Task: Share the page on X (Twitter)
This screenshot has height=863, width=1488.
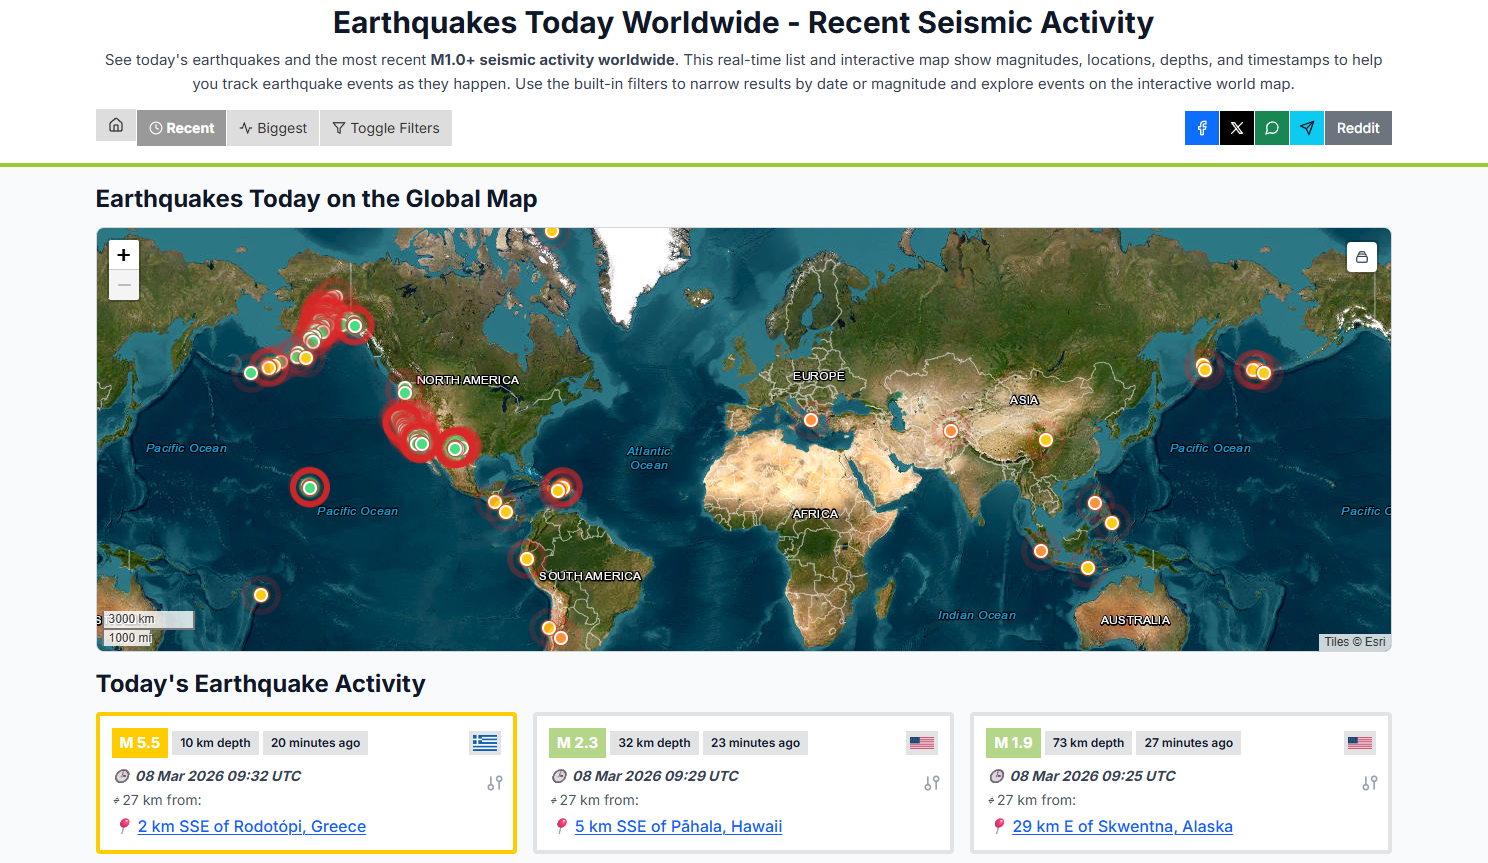Action: (1237, 128)
